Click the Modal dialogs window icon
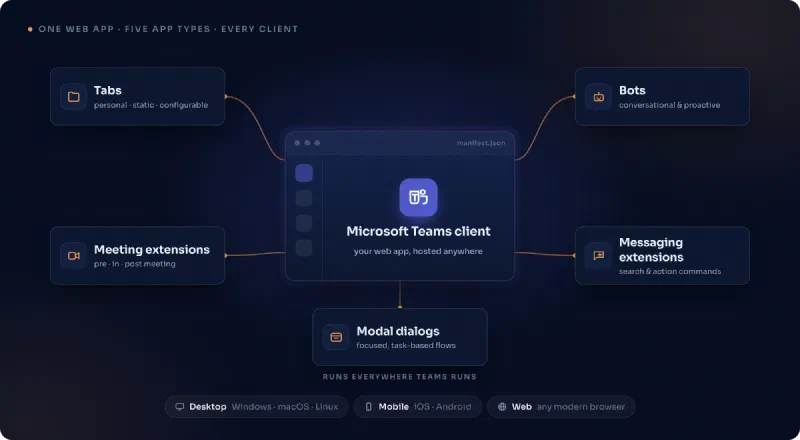The image size is (800, 440). pos(336,337)
